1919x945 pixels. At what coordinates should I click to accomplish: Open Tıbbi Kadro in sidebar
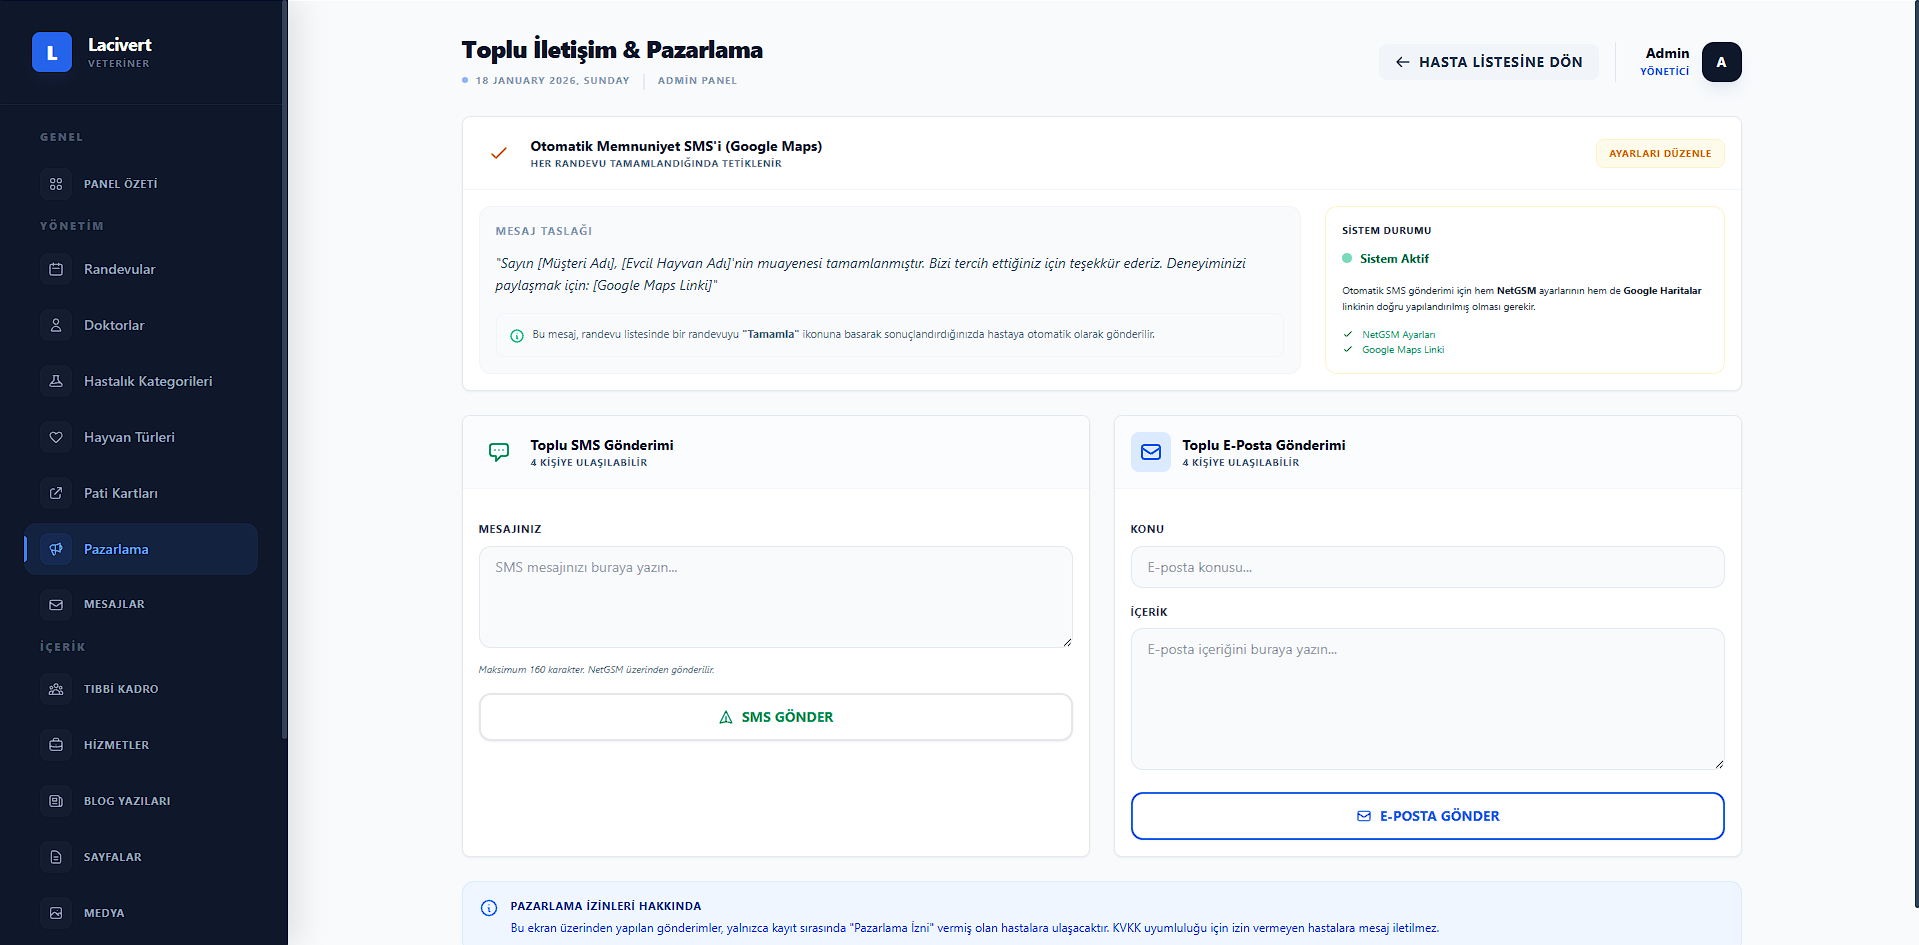tap(121, 689)
